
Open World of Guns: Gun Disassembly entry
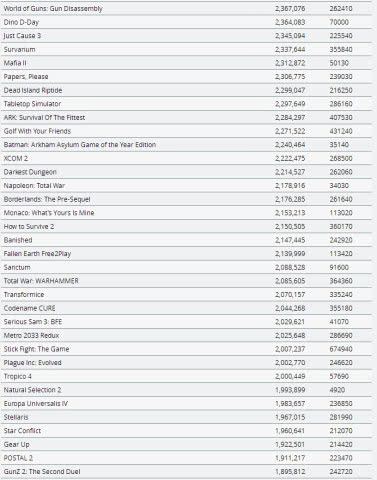53,9
